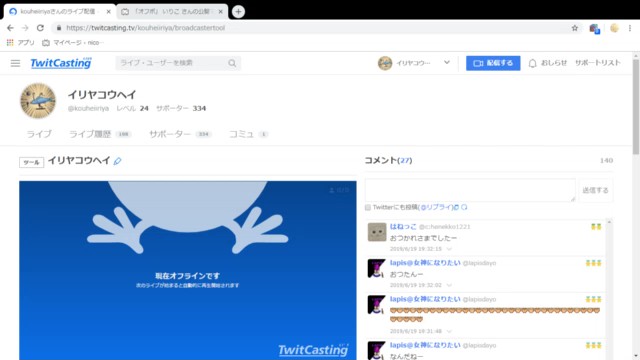Screen dimensions: 640x360
Task: Click the browser forward arrow
Action: [x=25, y=28]
